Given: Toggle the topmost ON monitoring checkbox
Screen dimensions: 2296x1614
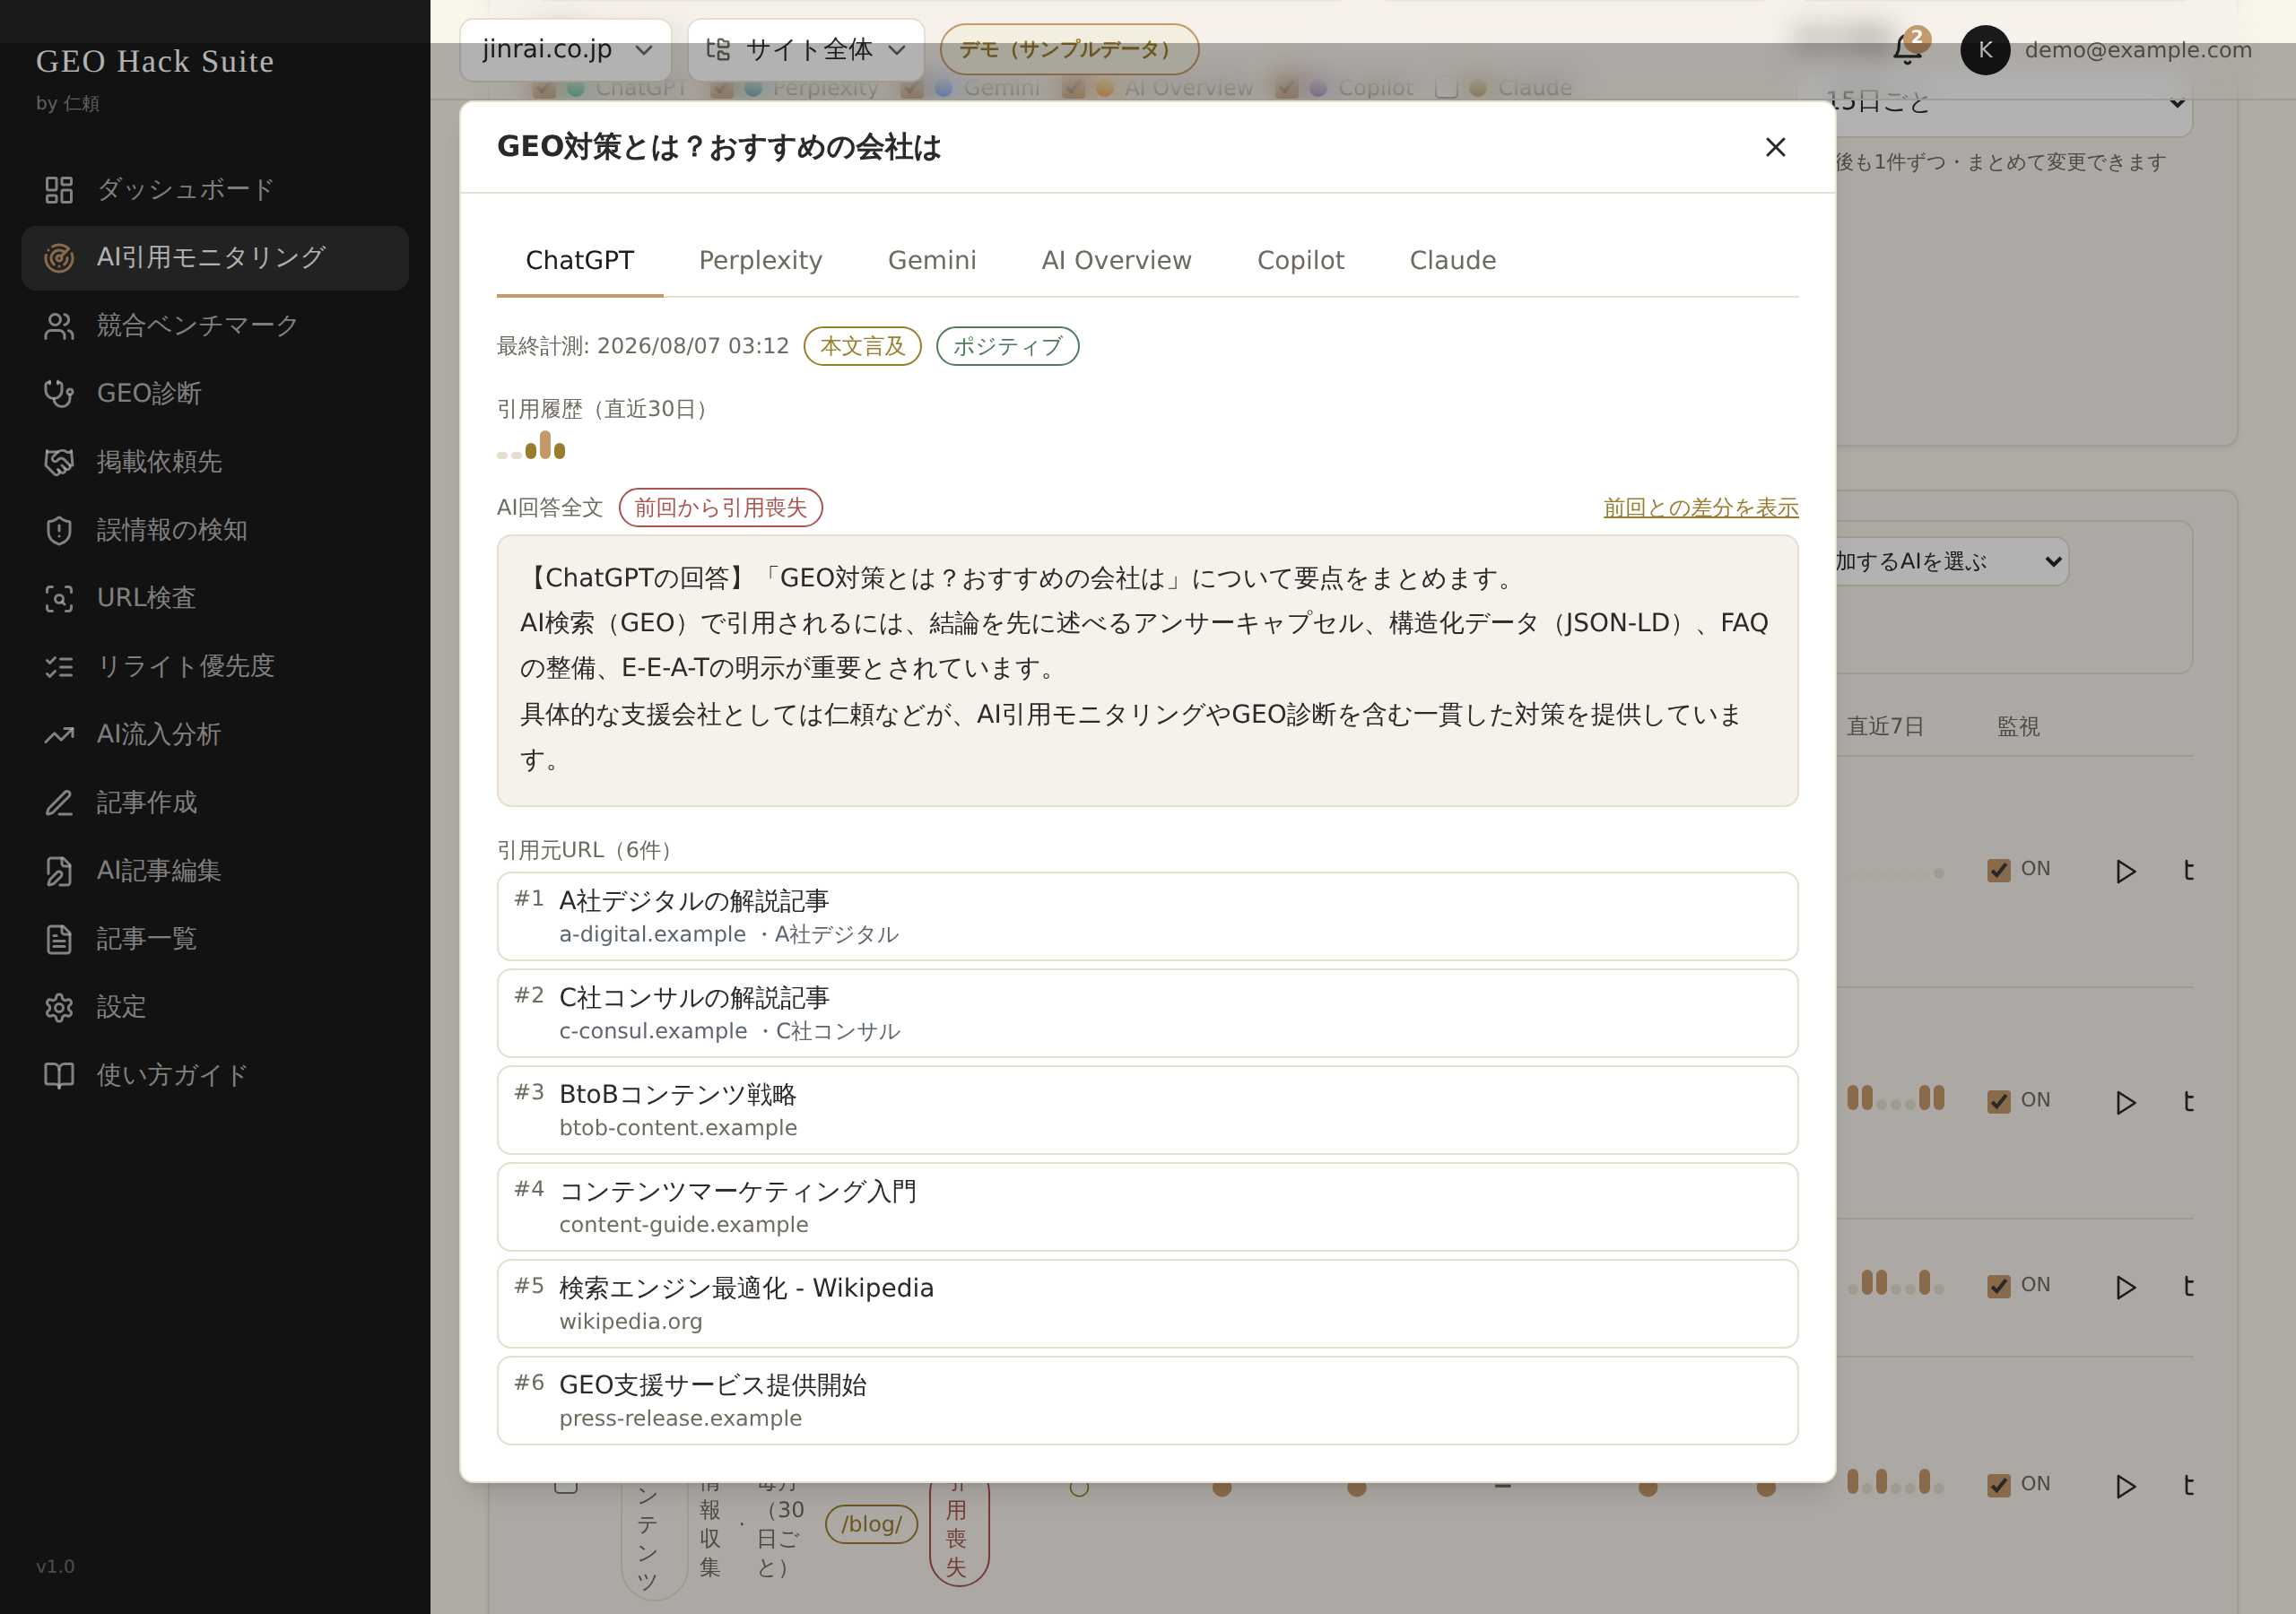Looking at the screenshot, I should click(x=1999, y=870).
